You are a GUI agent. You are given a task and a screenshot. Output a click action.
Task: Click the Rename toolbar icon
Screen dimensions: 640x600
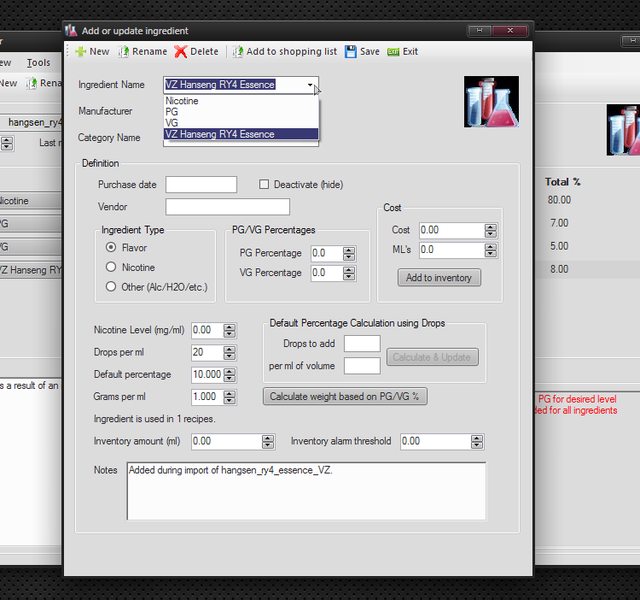point(123,52)
